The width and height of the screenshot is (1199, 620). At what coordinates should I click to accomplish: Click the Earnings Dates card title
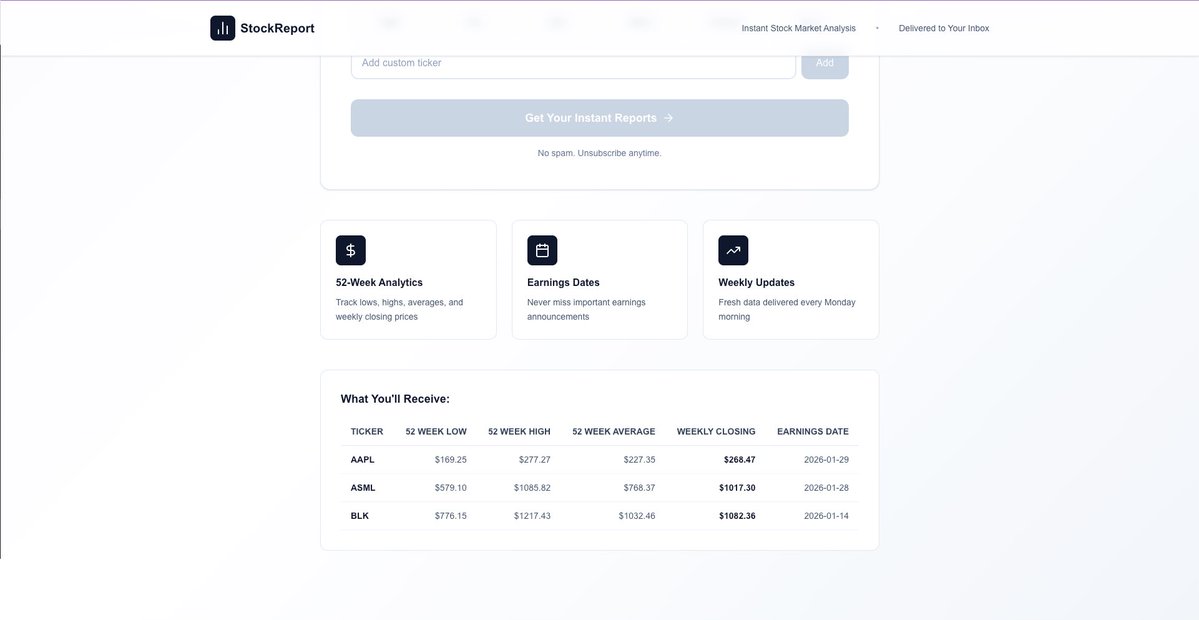564,283
